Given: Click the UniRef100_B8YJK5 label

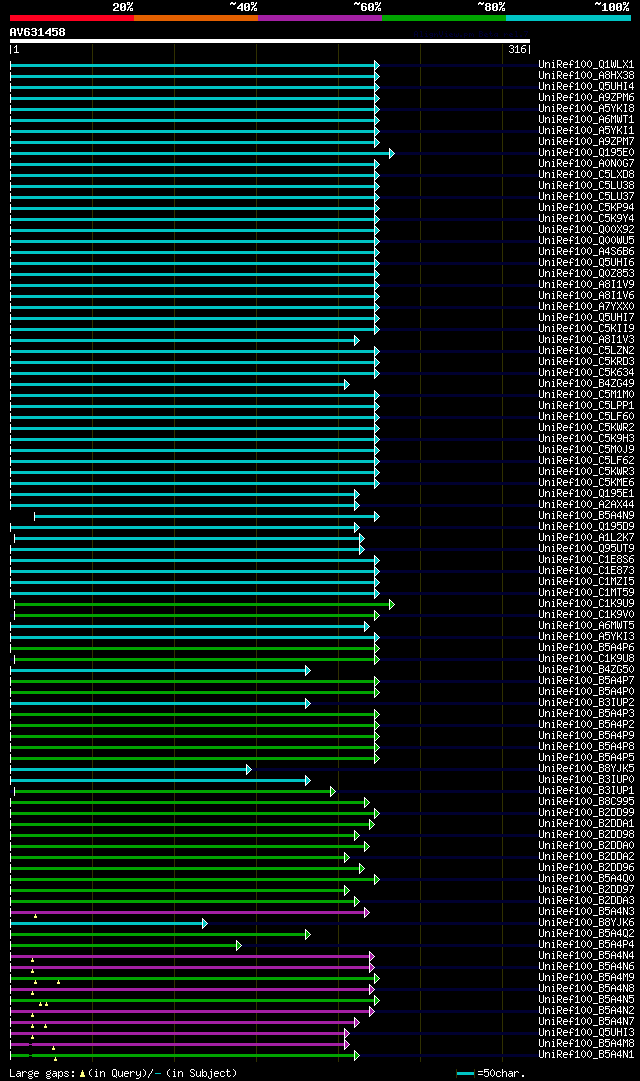Looking at the screenshot, I should tap(586, 769).
